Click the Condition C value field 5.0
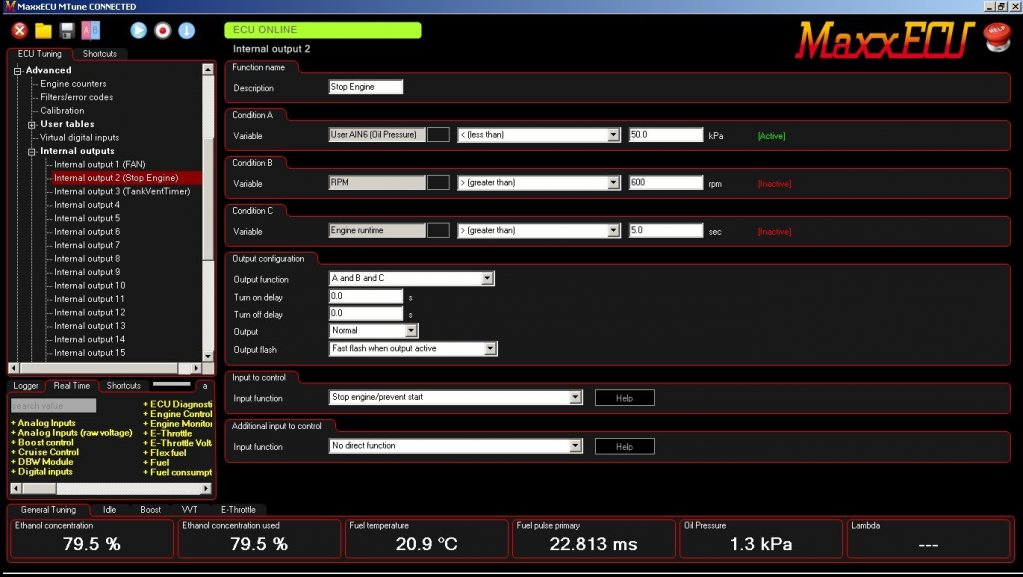 point(665,230)
